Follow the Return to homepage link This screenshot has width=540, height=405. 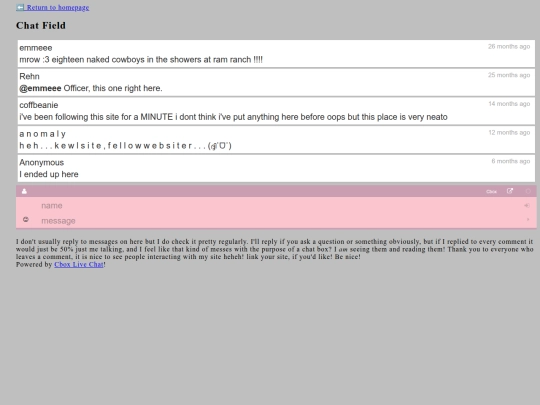(x=58, y=7)
